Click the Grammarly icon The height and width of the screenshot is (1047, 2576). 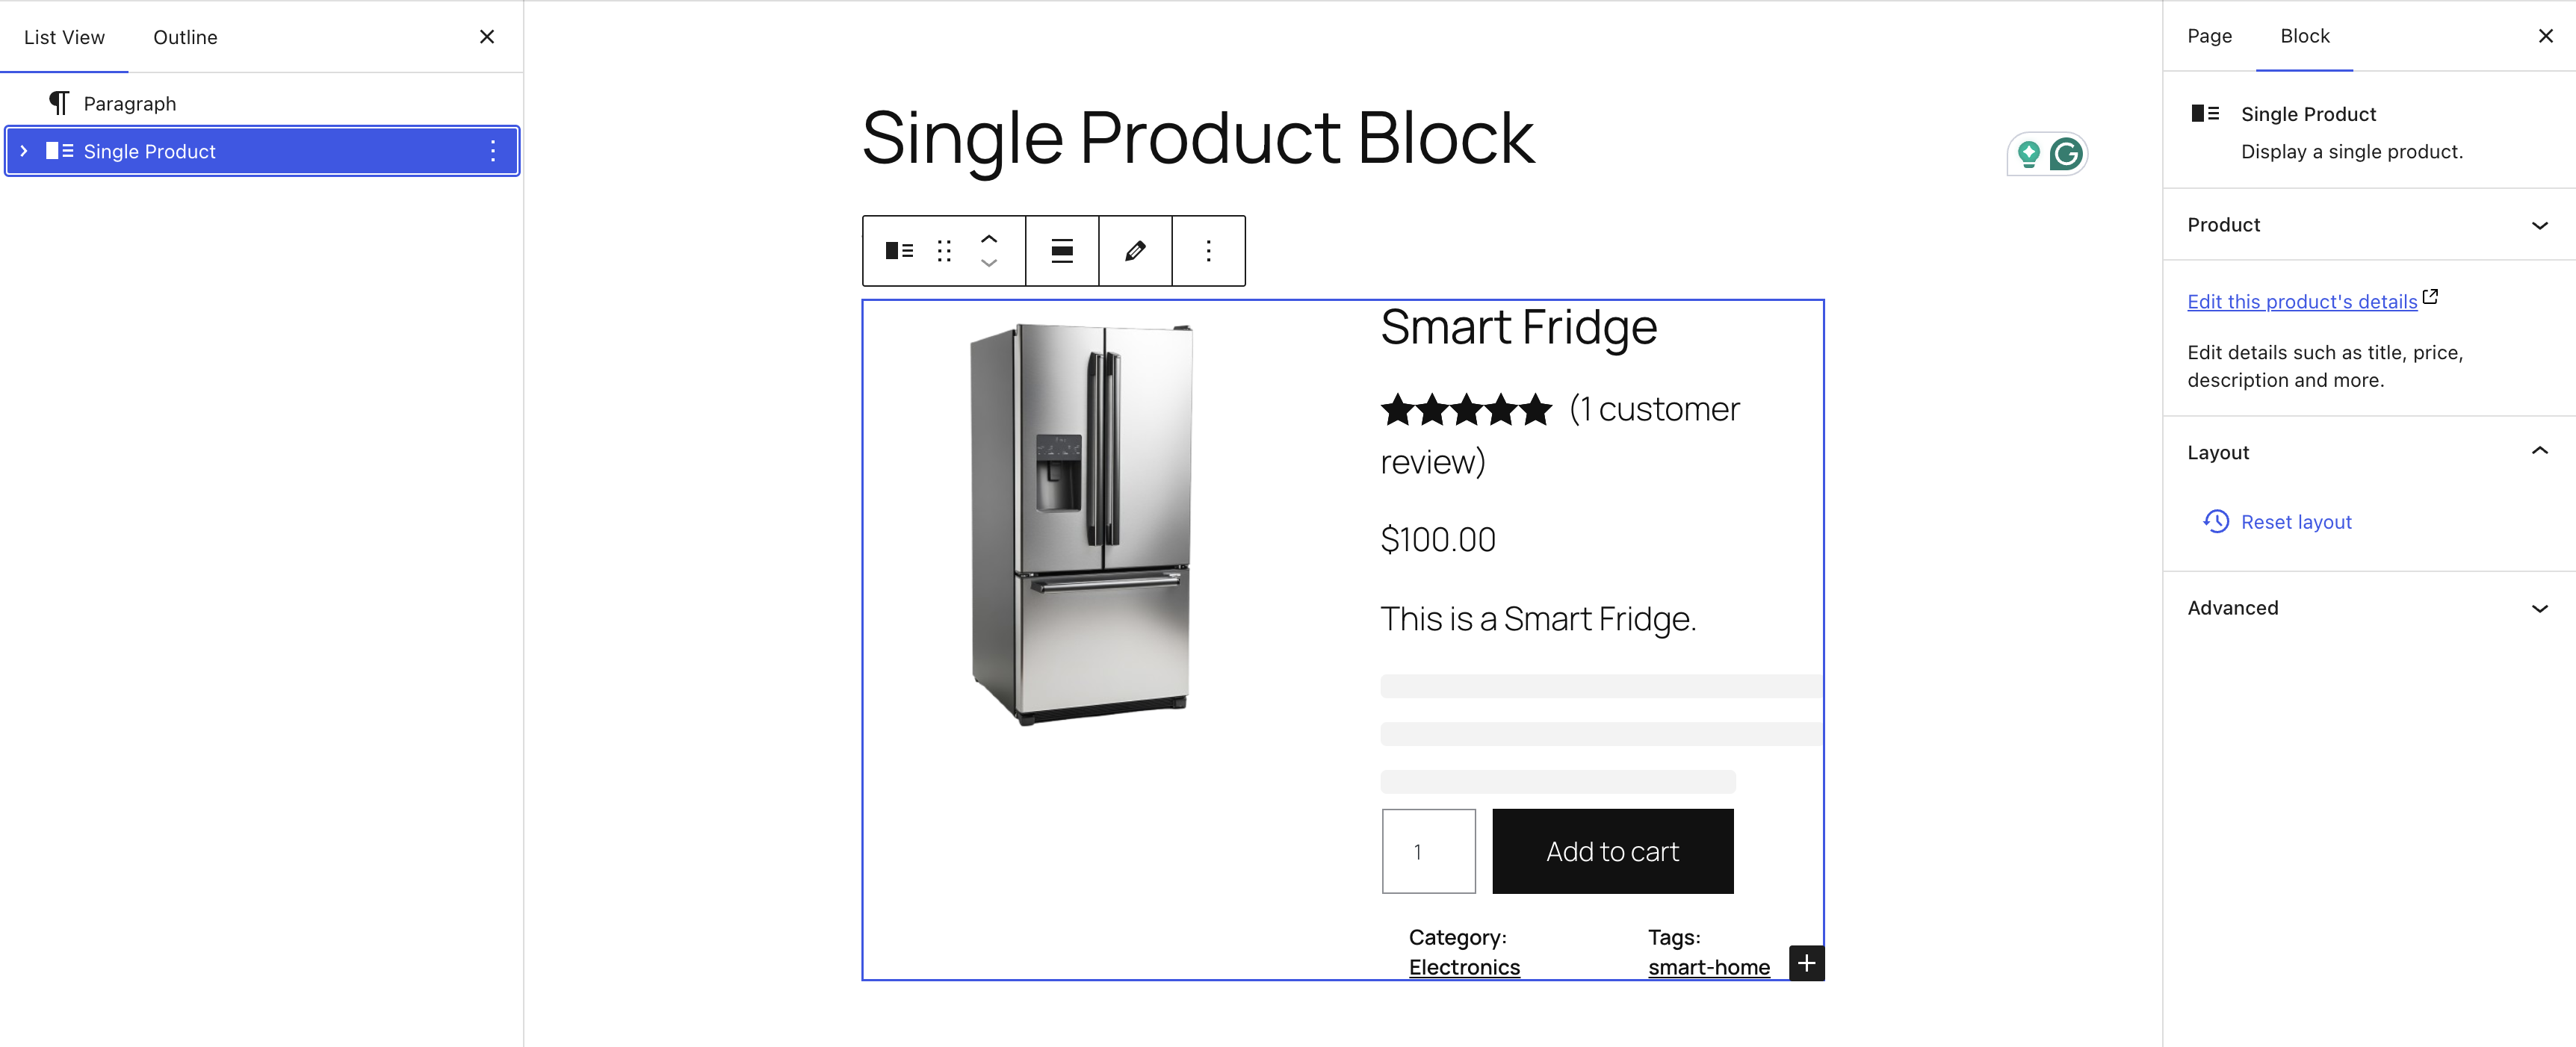(x=2067, y=153)
